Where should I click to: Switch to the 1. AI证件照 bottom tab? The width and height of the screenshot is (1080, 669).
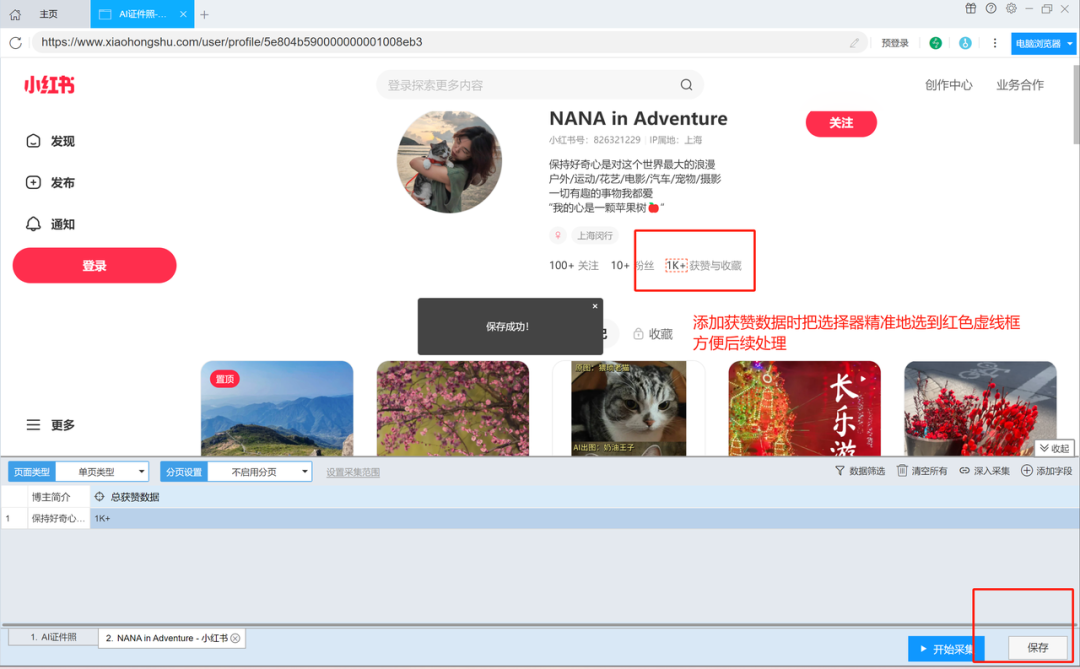[x=53, y=637]
